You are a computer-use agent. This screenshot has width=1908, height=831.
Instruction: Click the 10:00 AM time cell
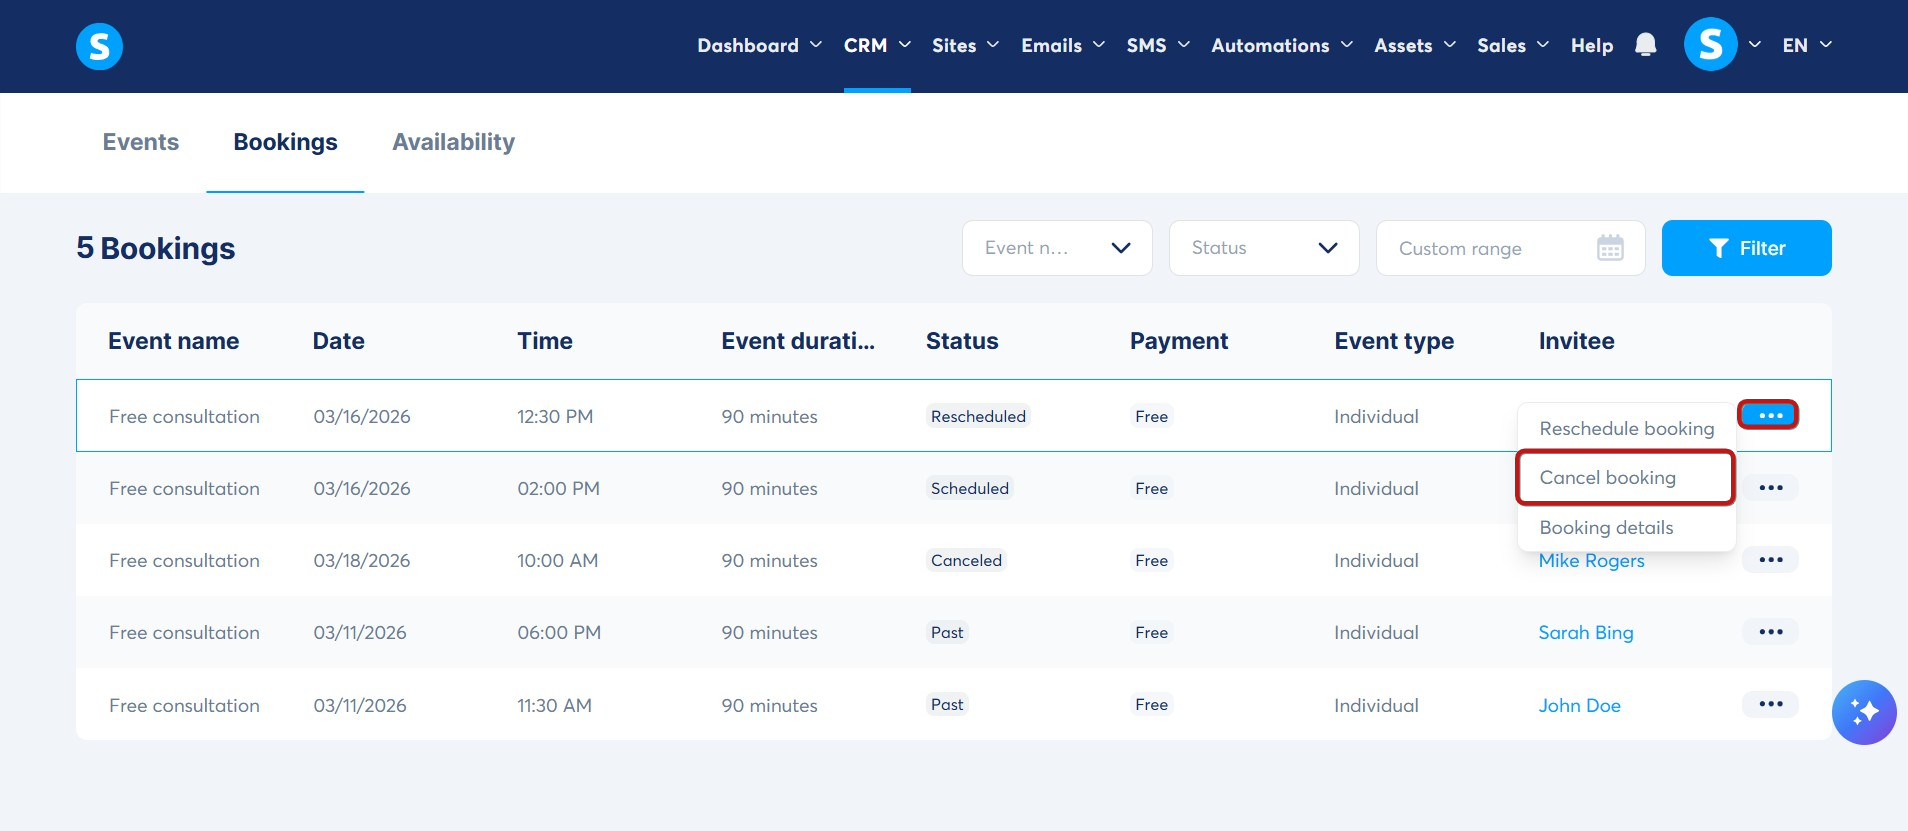[557, 560]
